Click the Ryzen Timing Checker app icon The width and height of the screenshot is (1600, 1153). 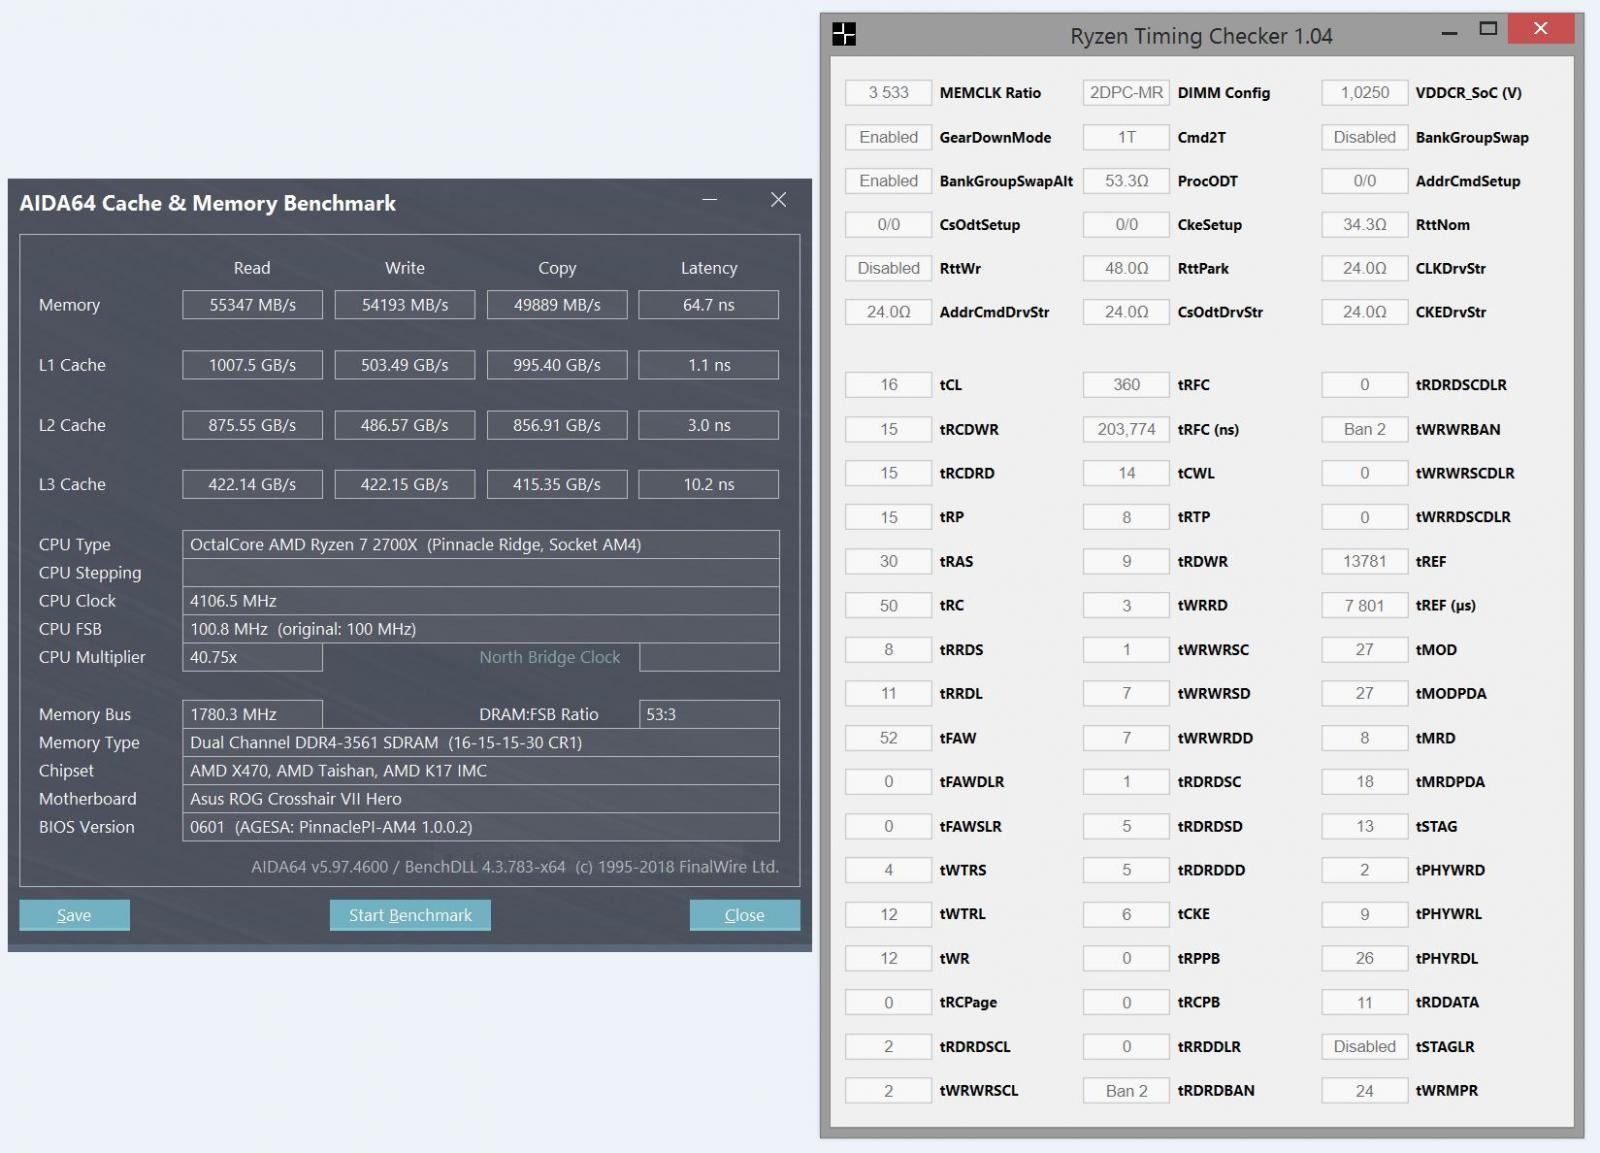pos(844,35)
